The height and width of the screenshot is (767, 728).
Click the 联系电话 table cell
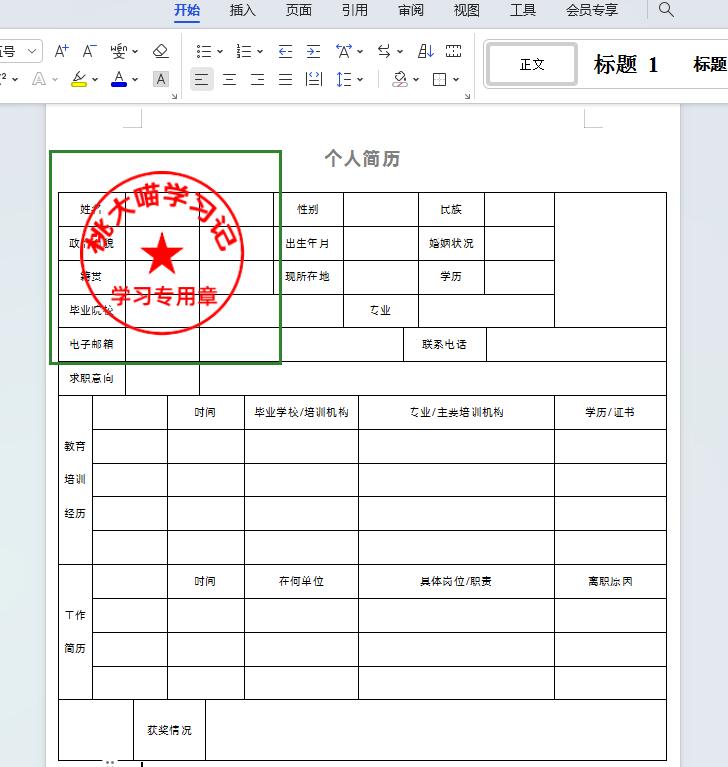[444, 344]
